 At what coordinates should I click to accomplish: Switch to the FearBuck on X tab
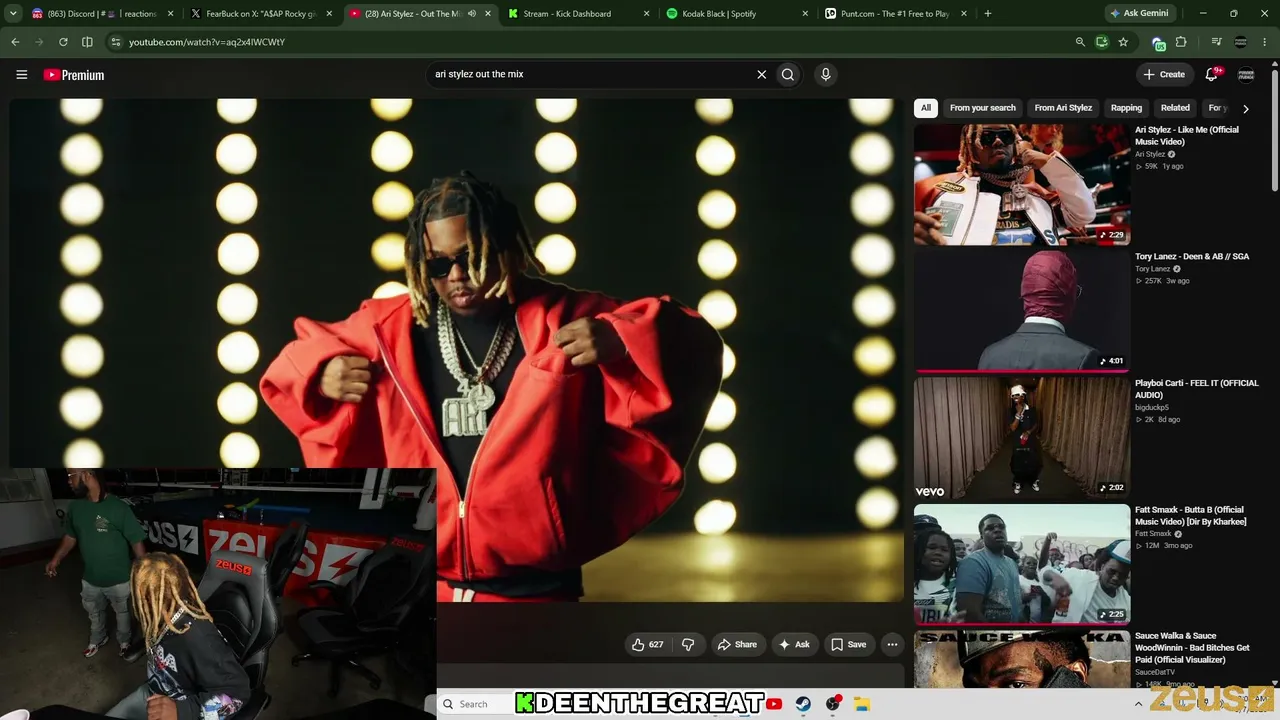(261, 14)
